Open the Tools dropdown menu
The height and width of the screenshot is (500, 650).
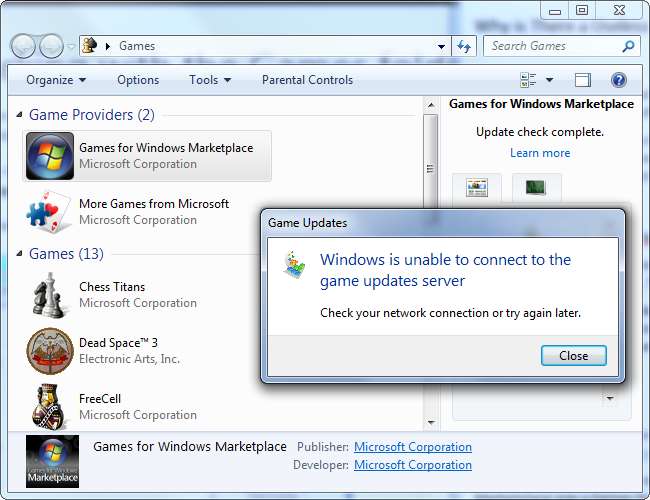coord(210,80)
